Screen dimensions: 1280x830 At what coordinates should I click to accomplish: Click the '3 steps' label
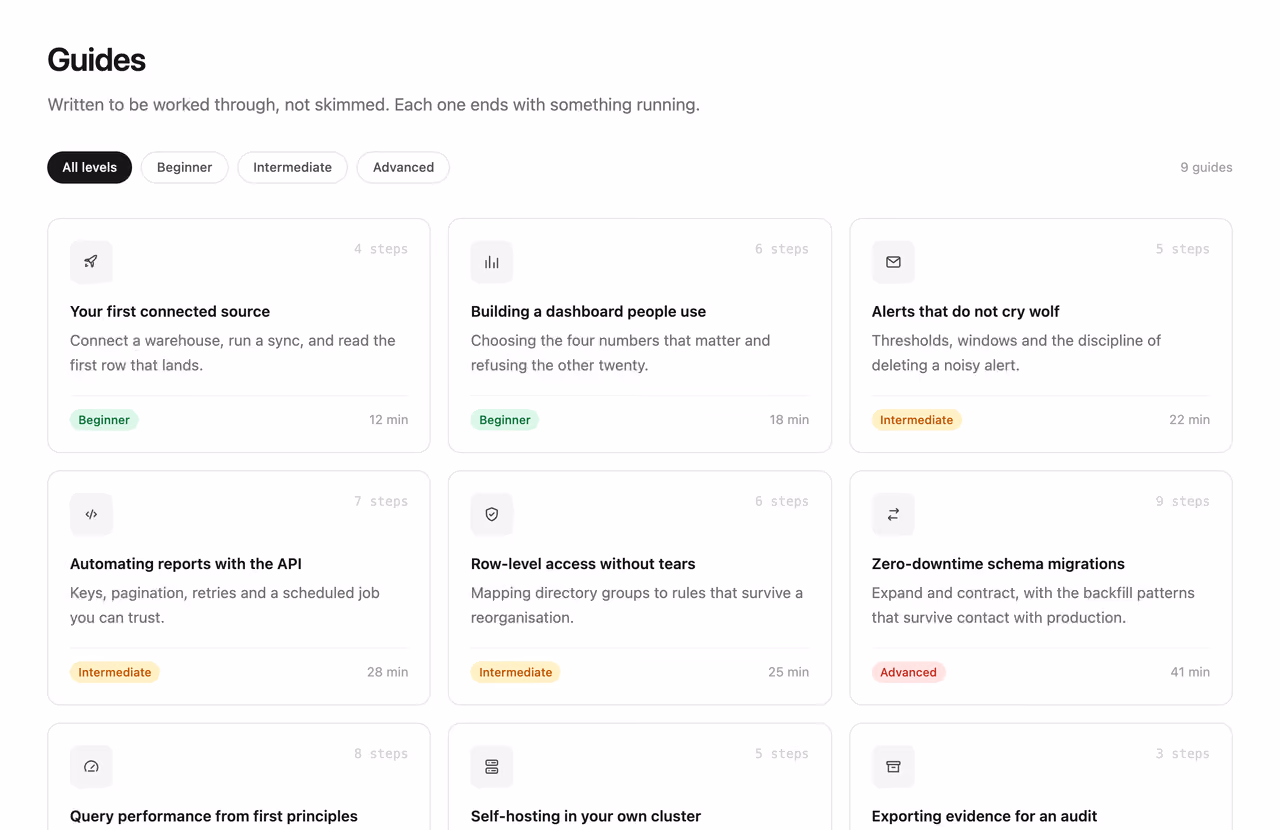(1183, 753)
